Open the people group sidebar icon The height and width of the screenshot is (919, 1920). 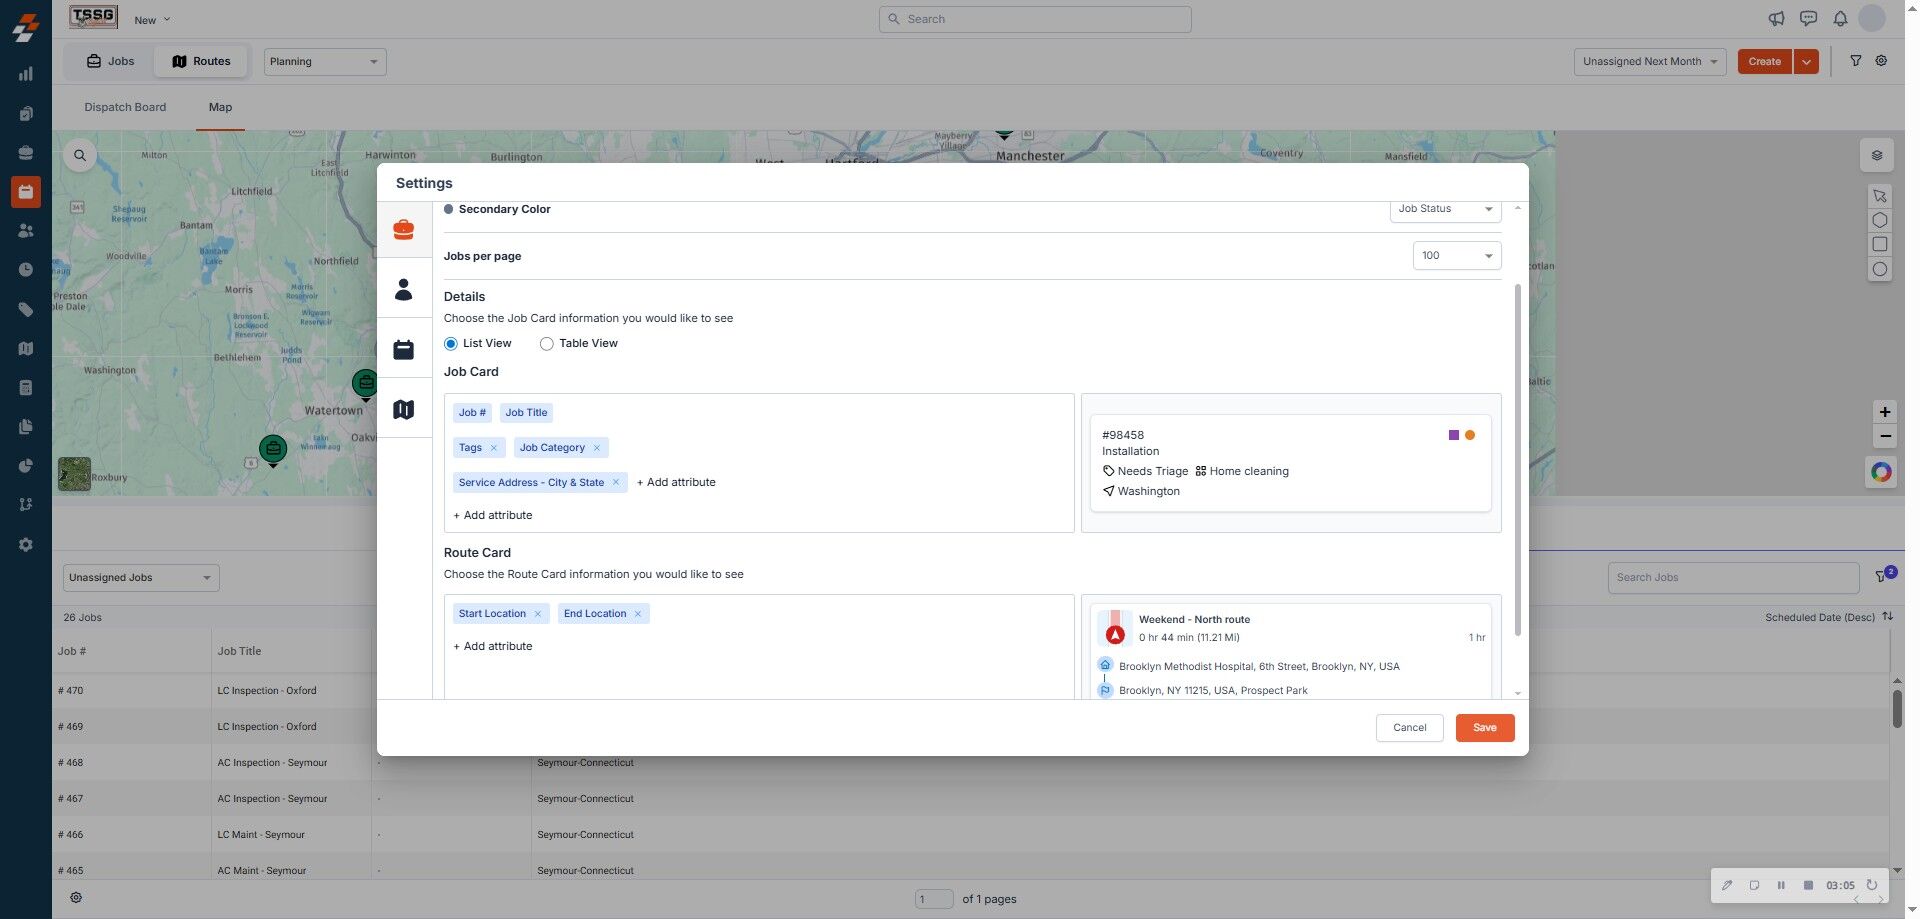click(x=26, y=230)
